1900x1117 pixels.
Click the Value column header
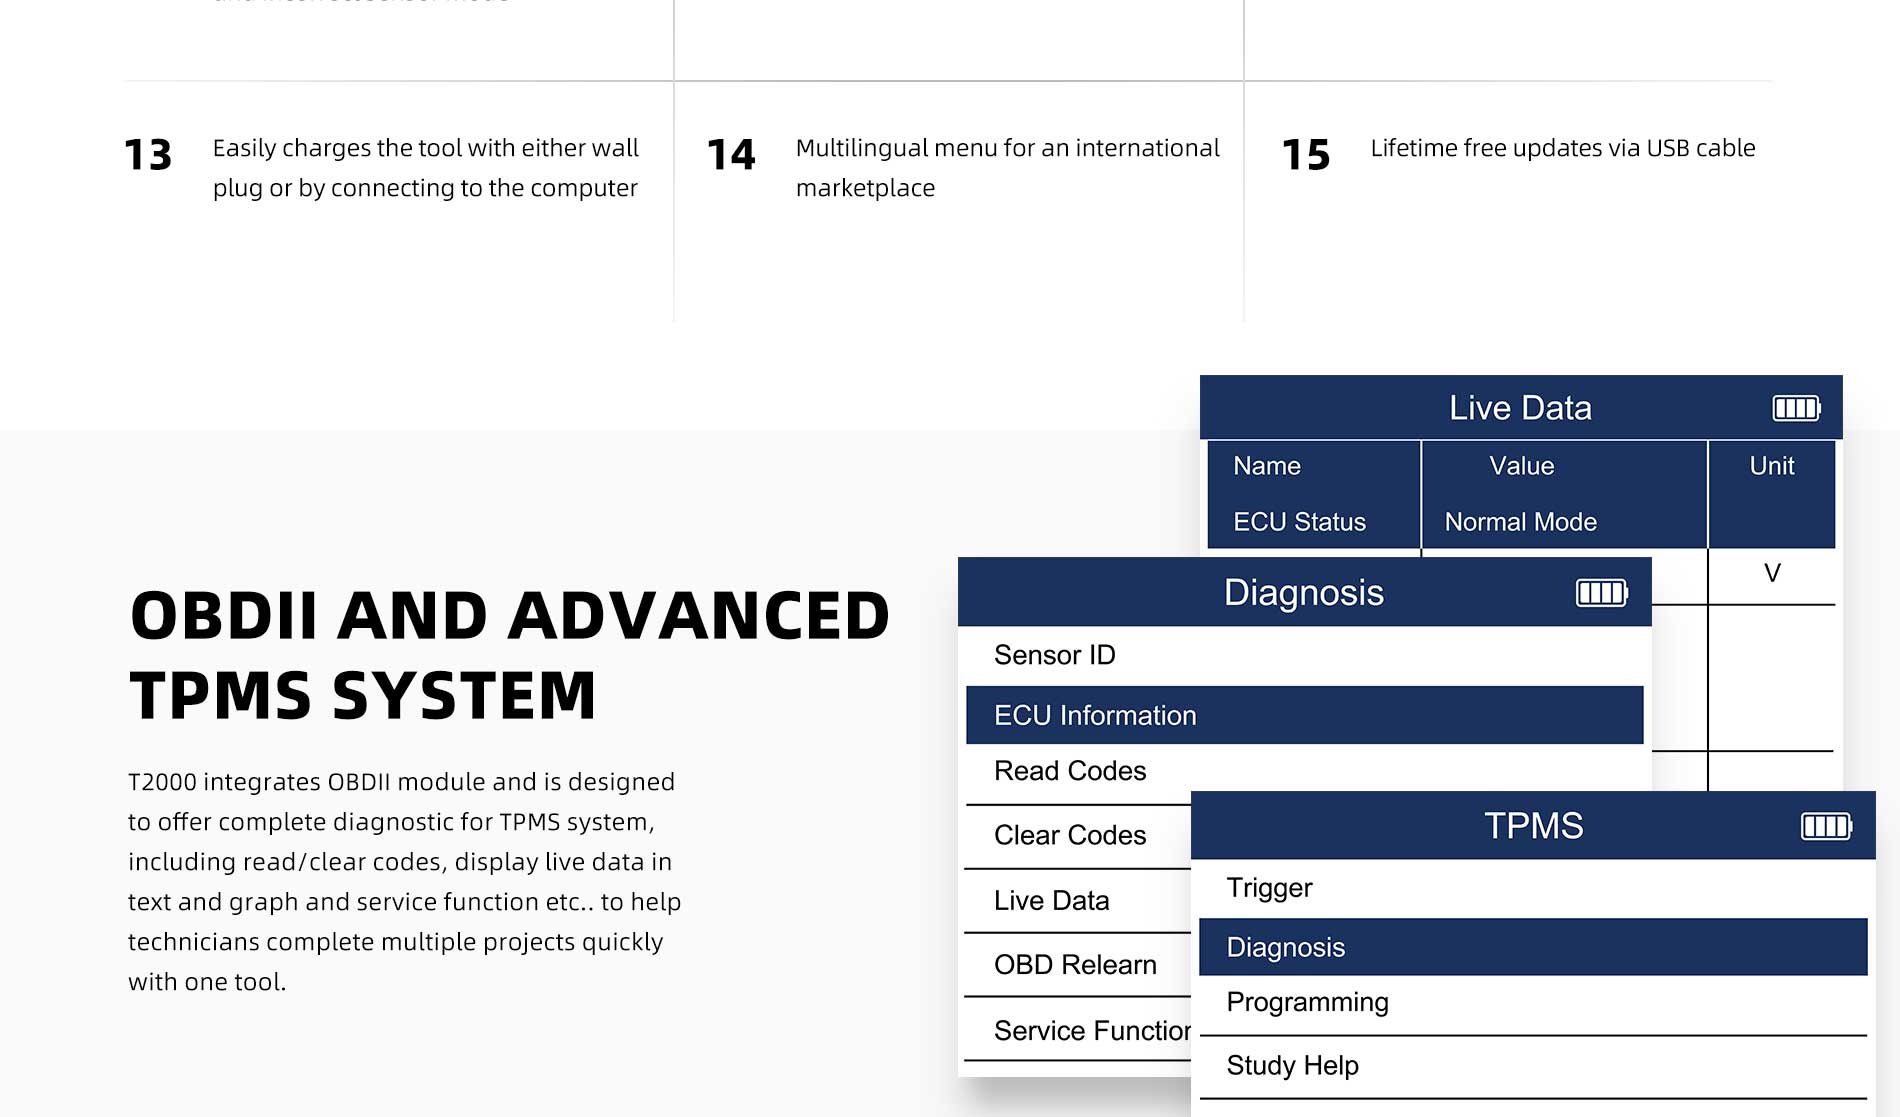click(x=1521, y=466)
